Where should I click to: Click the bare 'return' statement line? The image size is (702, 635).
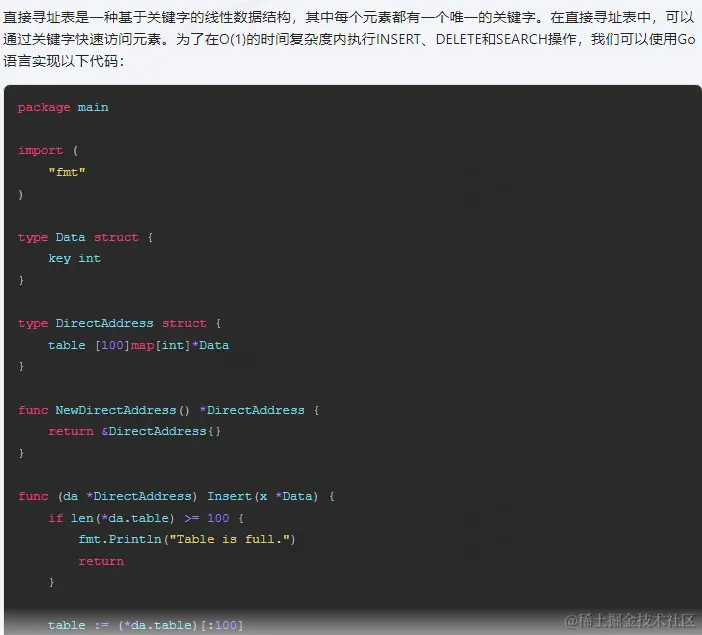[101, 561]
